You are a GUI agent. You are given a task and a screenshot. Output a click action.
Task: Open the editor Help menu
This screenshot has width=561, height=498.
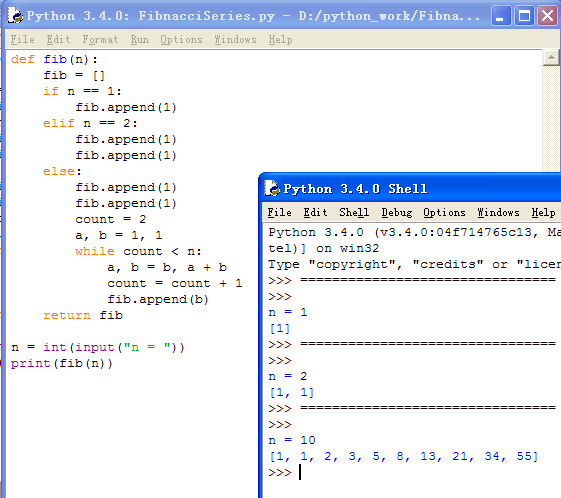(280, 39)
